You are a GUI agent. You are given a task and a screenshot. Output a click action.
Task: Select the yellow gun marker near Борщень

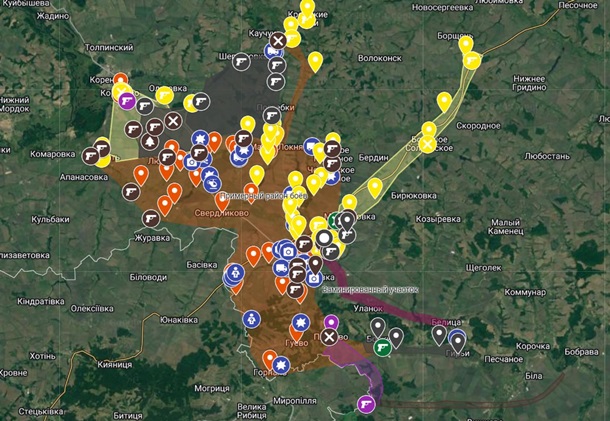click(x=472, y=60)
